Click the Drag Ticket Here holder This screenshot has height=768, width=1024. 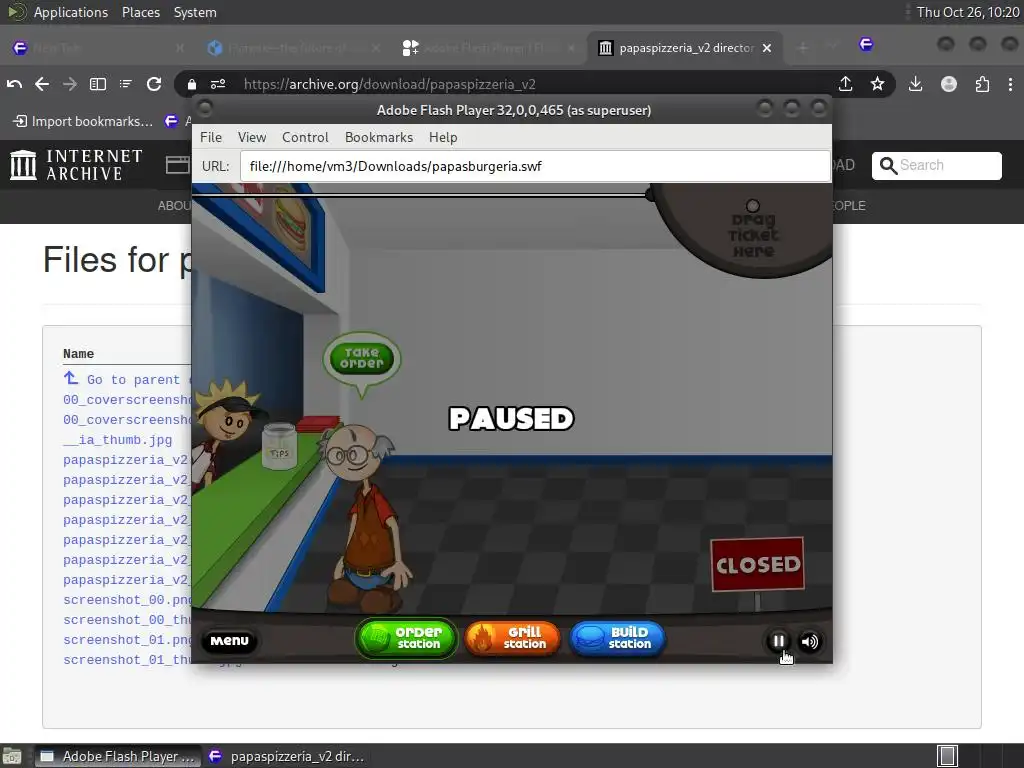(x=753, y=230)
